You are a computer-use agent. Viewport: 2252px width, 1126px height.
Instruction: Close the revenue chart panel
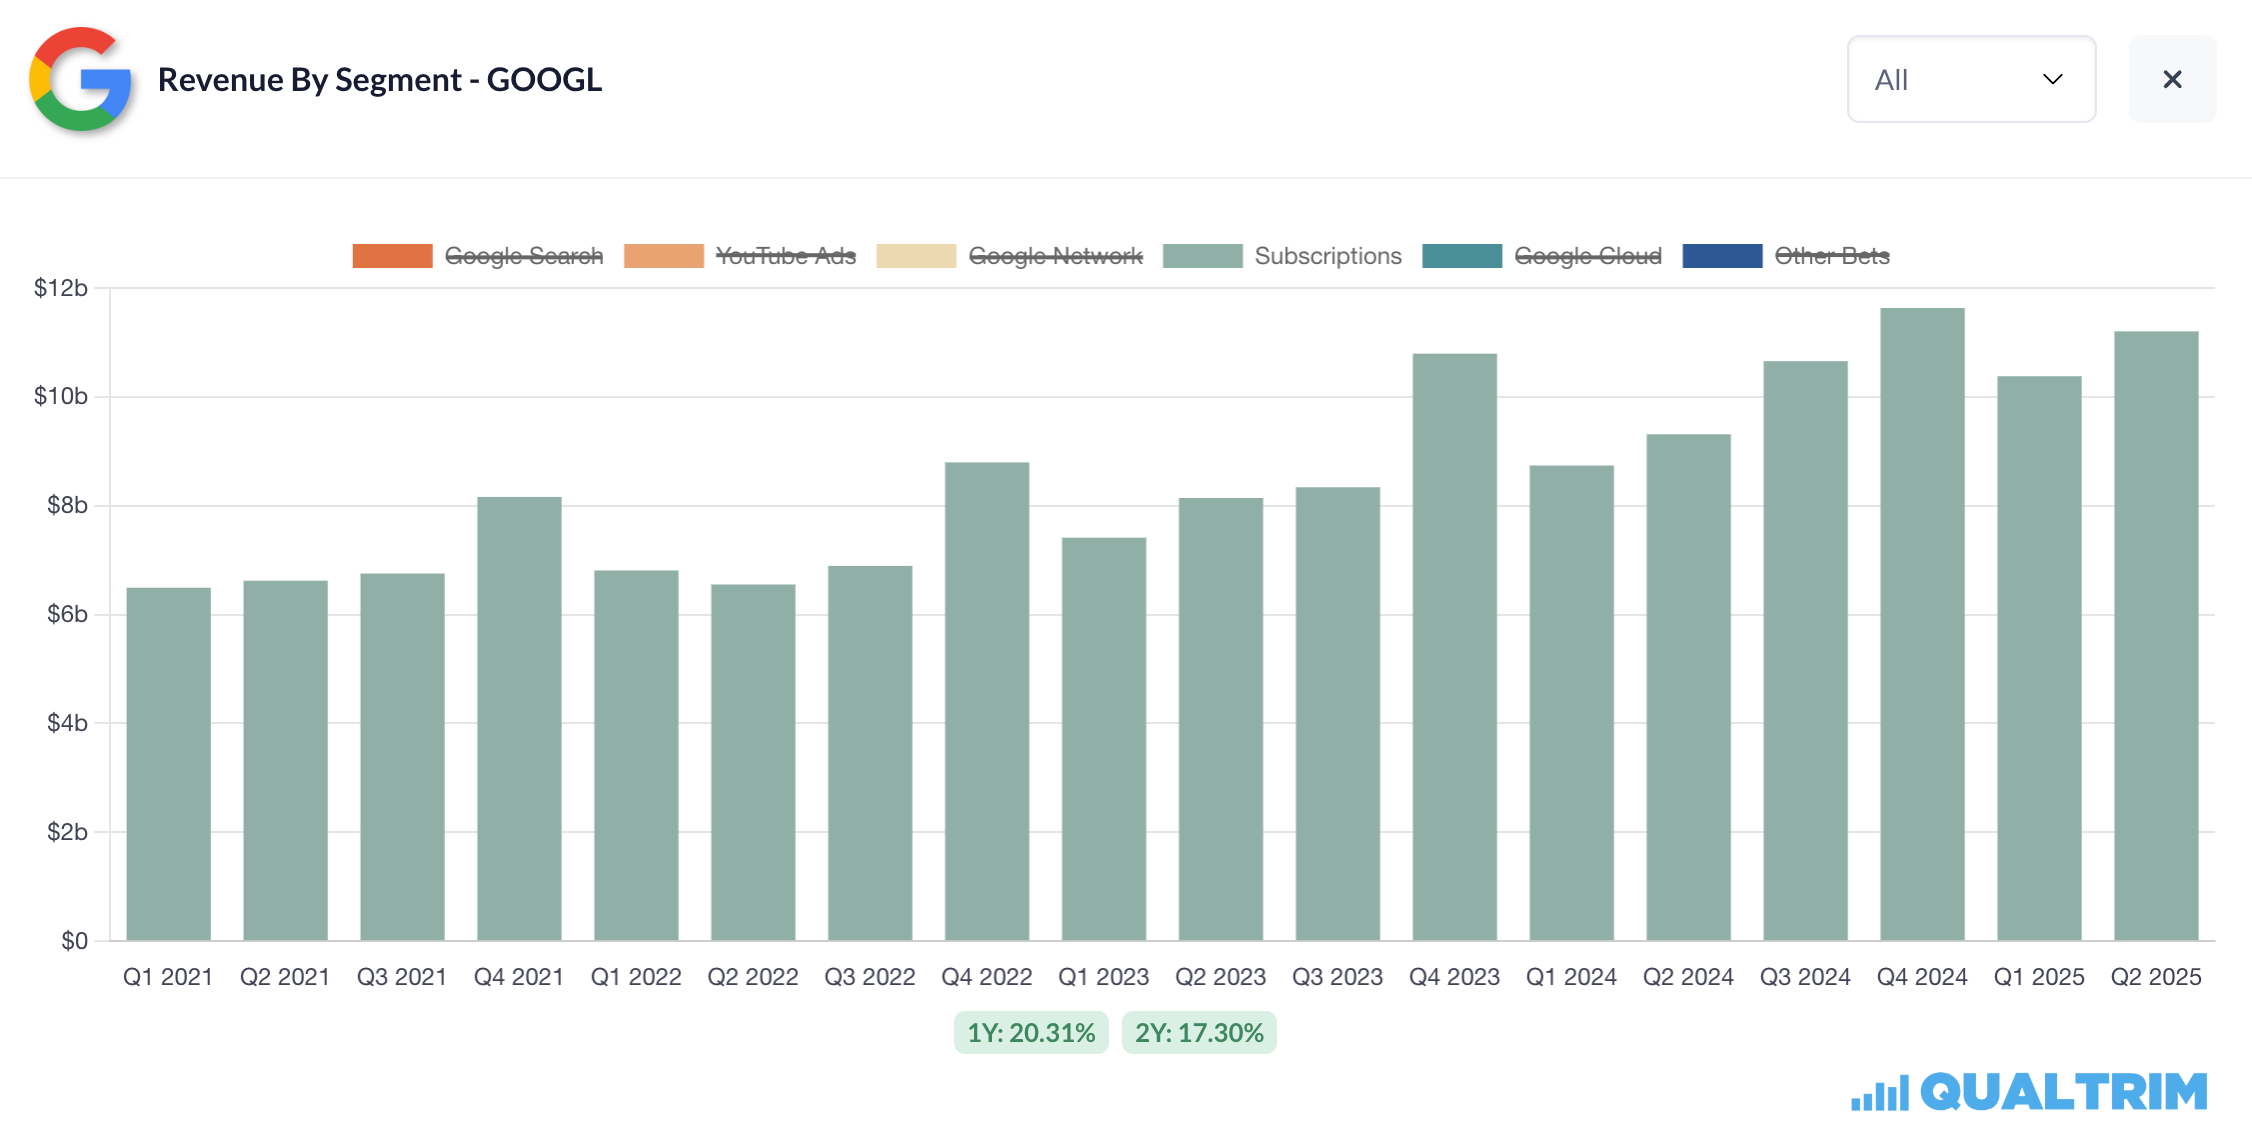click(2172, 79)
